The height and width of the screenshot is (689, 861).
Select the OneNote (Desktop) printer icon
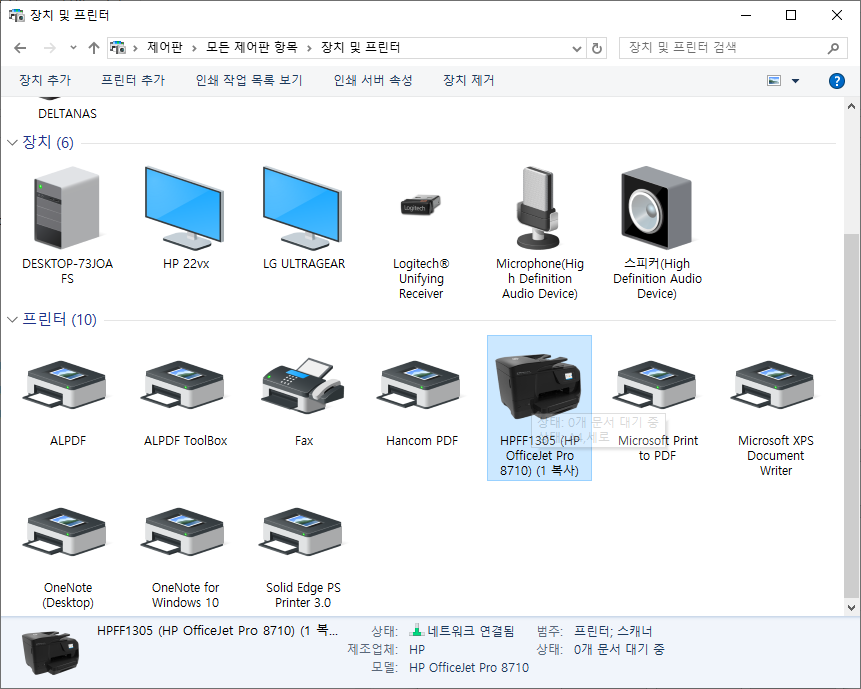[x=66, y=534]
